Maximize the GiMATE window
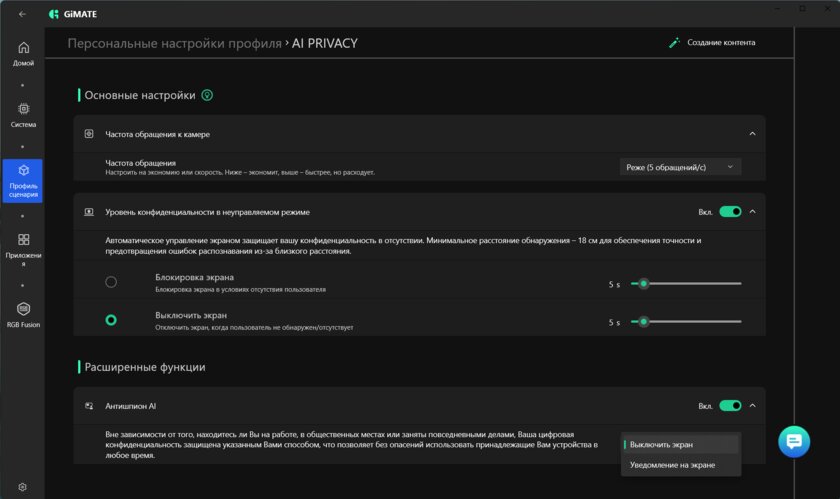Image resolution: width=840 pixels, height=499 pixels. 802,9
